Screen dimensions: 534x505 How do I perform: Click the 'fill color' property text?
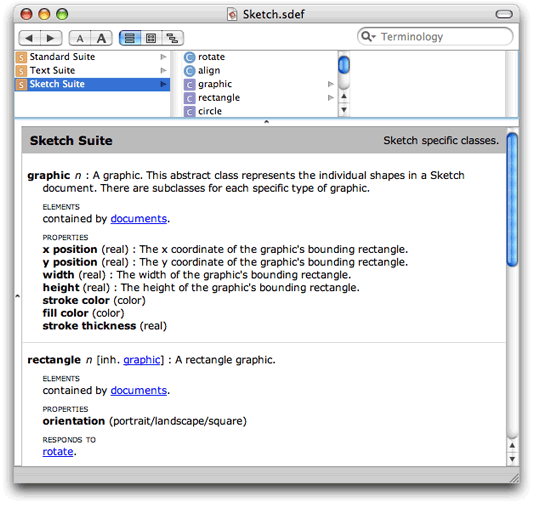click(65, 313)
